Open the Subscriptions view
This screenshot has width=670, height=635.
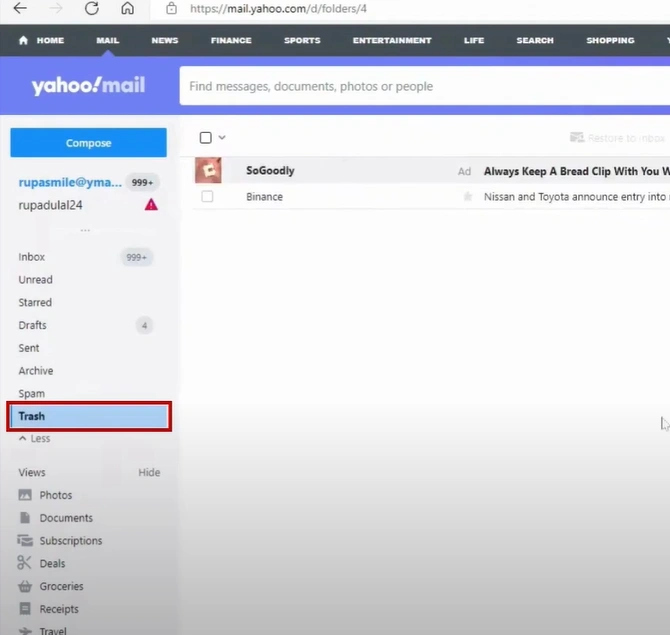60,541
